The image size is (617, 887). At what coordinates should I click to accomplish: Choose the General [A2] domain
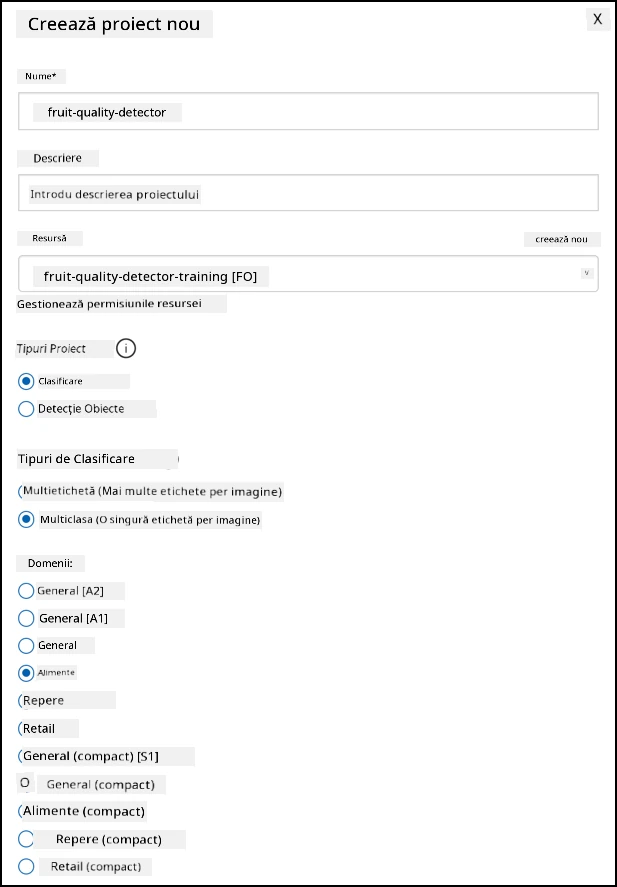tap(26, 591)
